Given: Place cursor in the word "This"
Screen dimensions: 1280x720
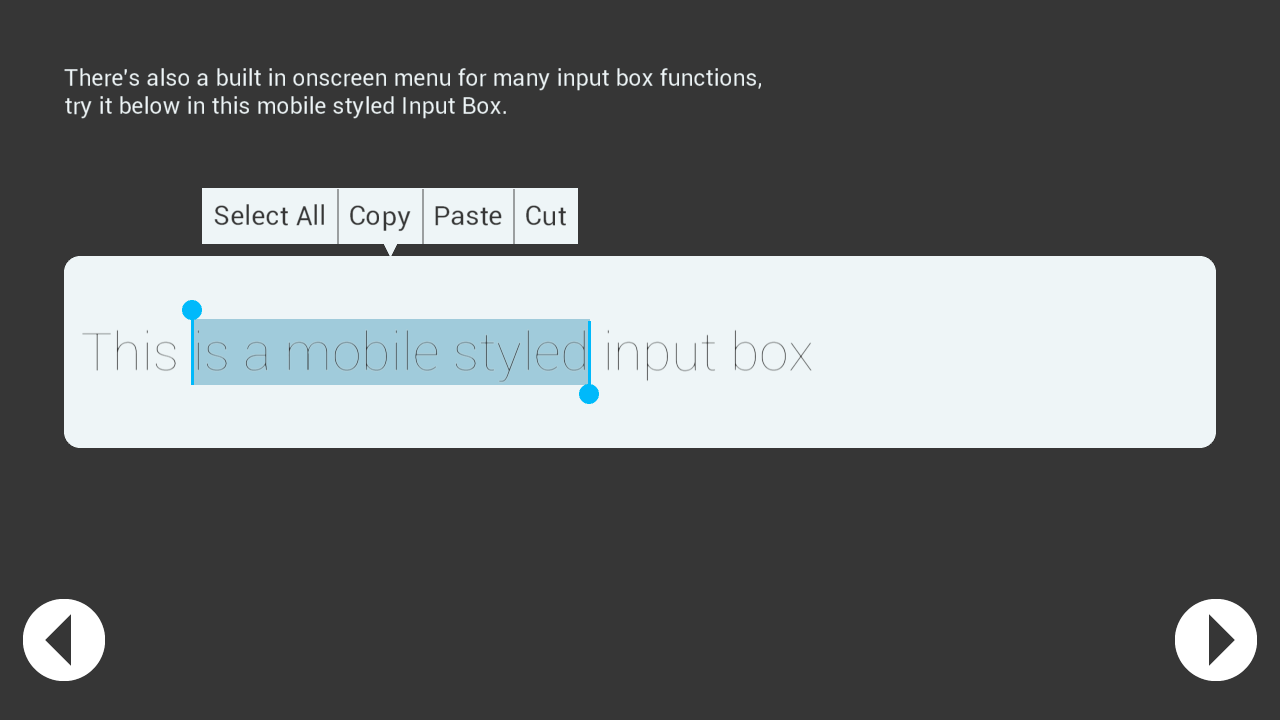Looking at the screenshot, I should tap(129, 352).
